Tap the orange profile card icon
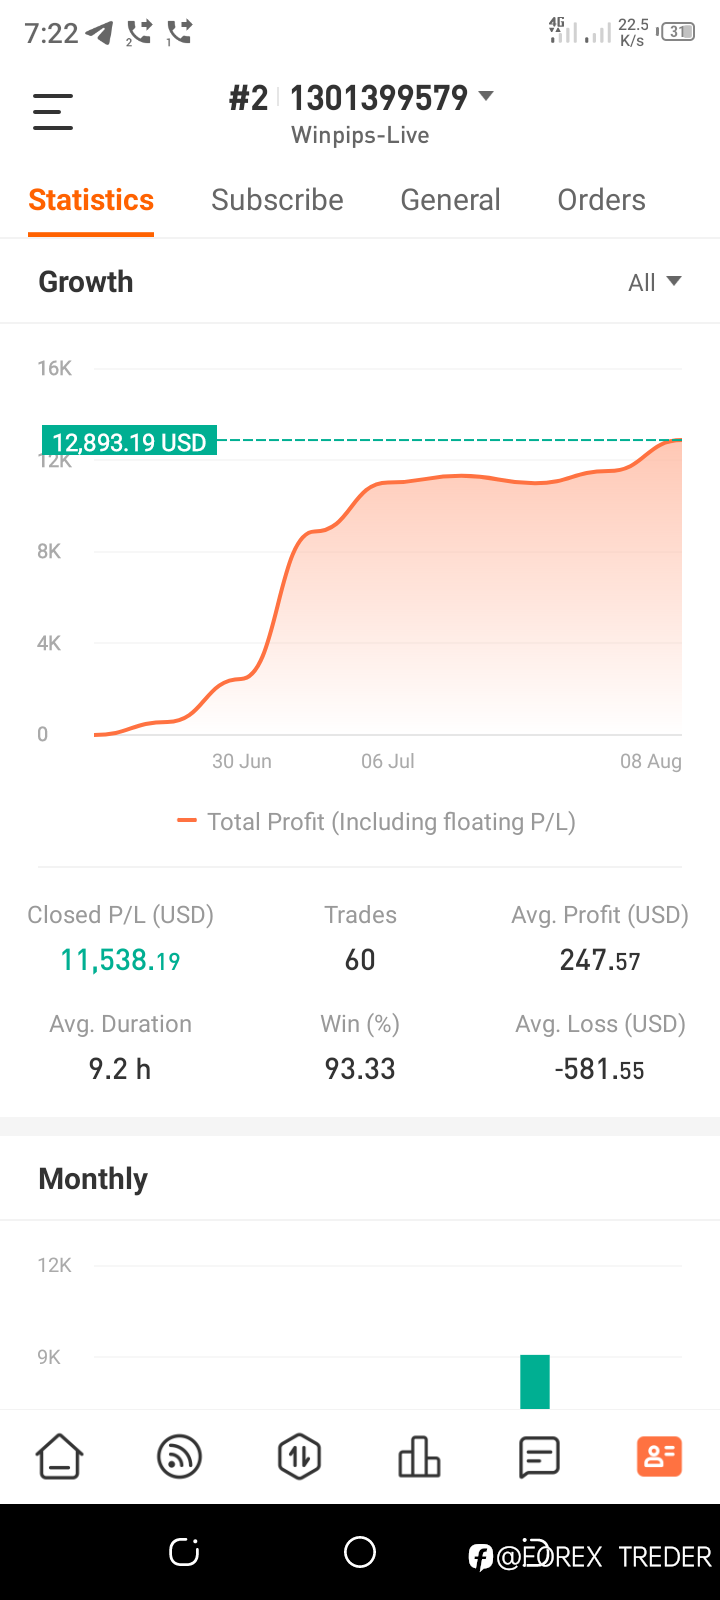The width and height of the screenshot is (720, 1600). coord(659,1456)
